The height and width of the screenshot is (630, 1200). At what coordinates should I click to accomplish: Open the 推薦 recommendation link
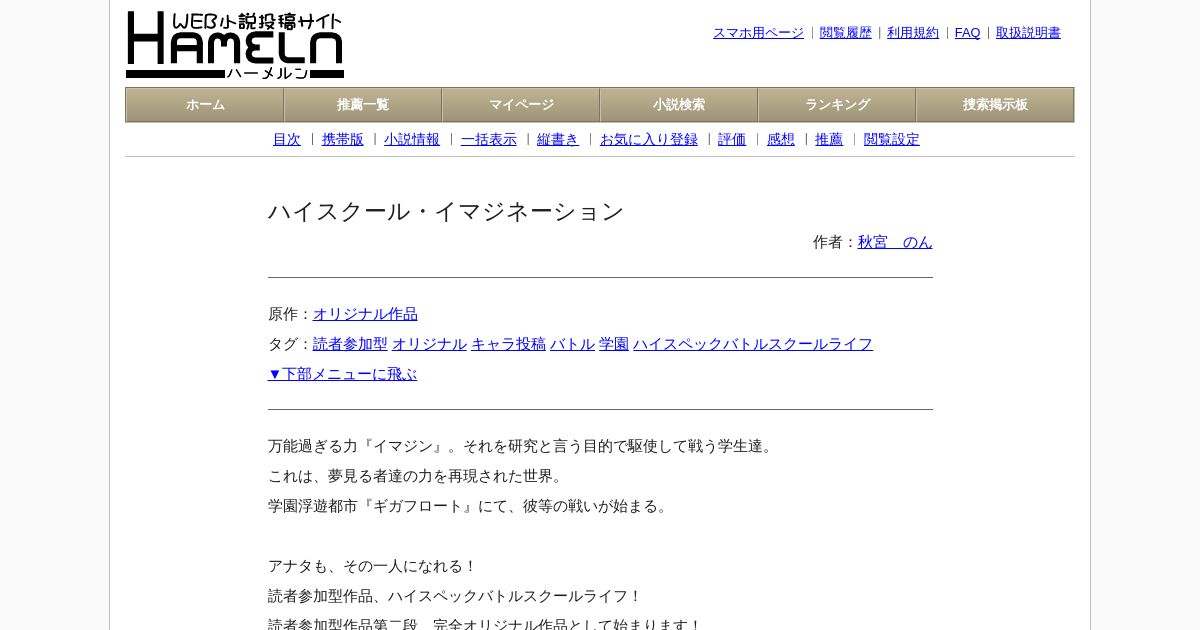tap(829, 140)
